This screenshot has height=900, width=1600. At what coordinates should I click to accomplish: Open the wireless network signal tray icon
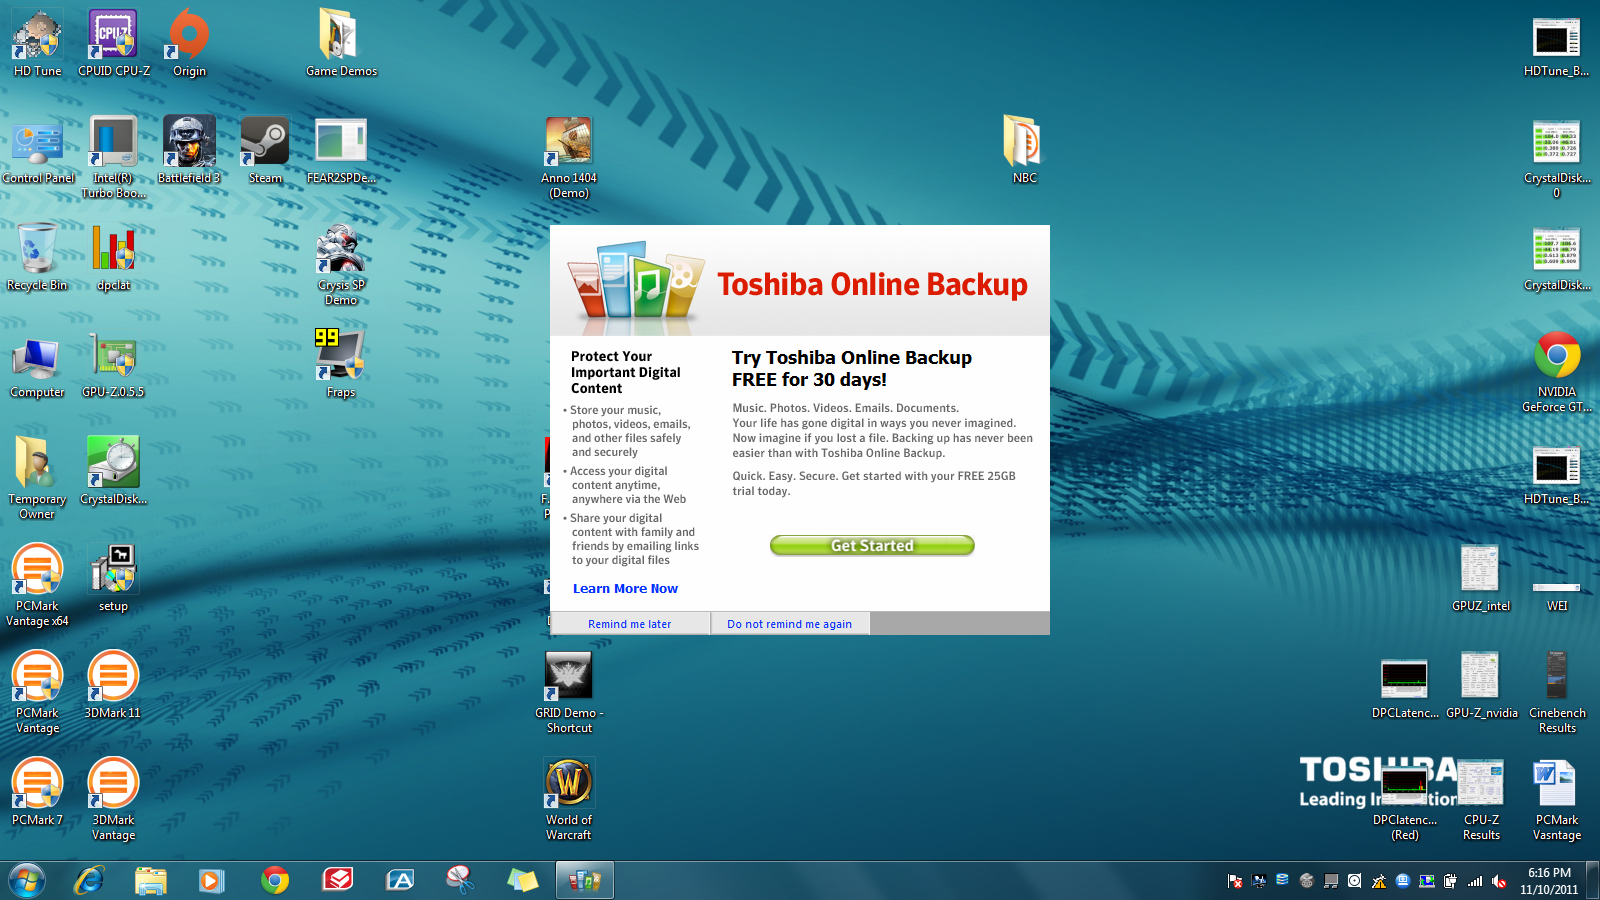pyautogui.click(x=1475, y=881)
